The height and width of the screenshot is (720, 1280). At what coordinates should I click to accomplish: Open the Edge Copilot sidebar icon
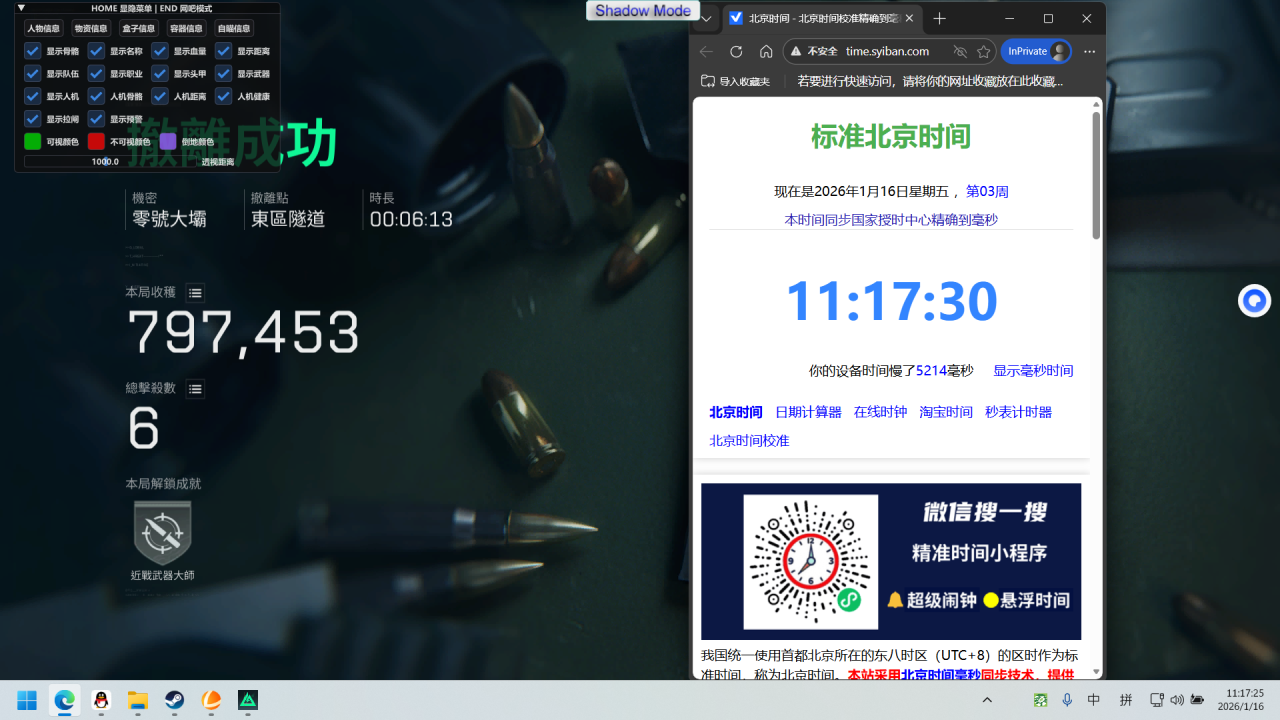pos(1255,300)
